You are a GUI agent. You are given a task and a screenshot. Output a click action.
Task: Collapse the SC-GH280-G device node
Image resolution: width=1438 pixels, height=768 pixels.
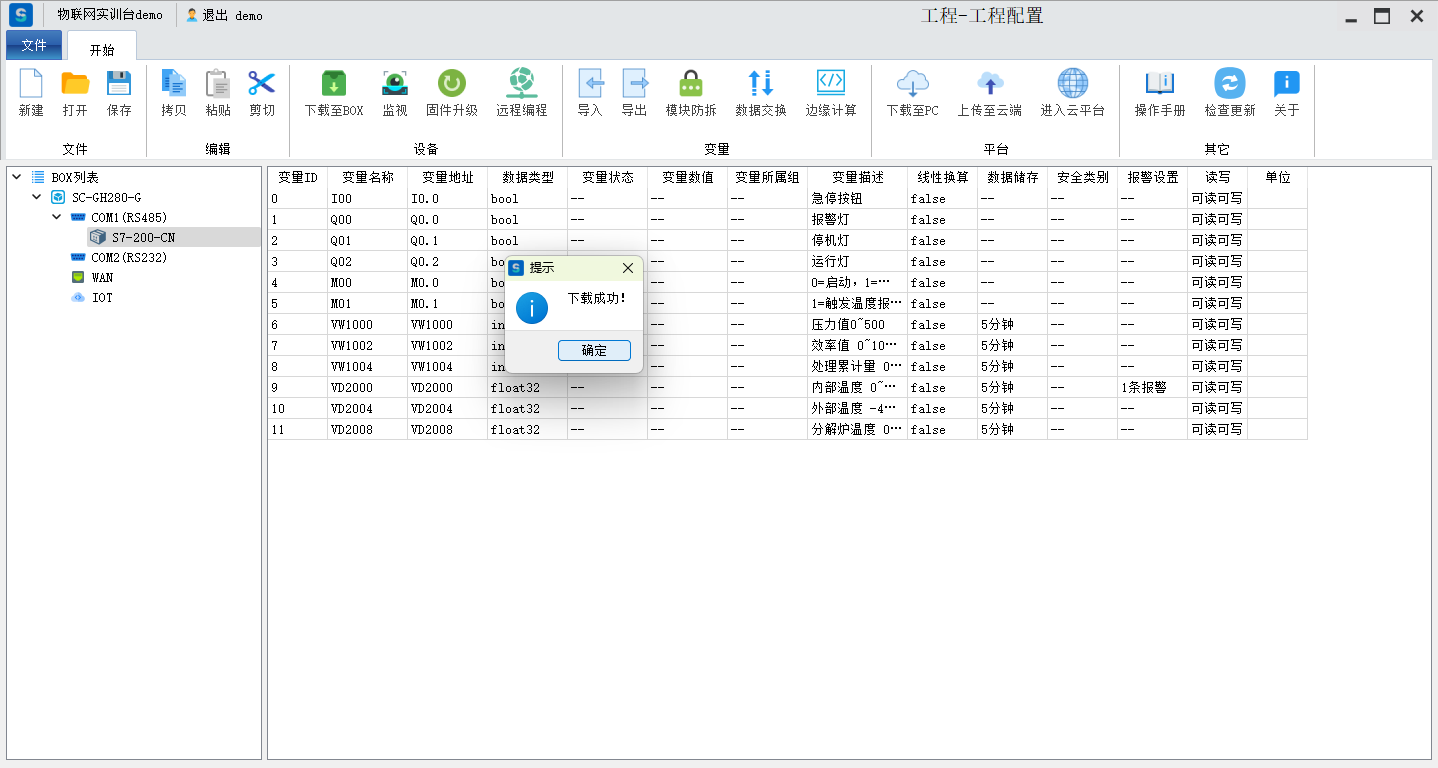point(37,197)
